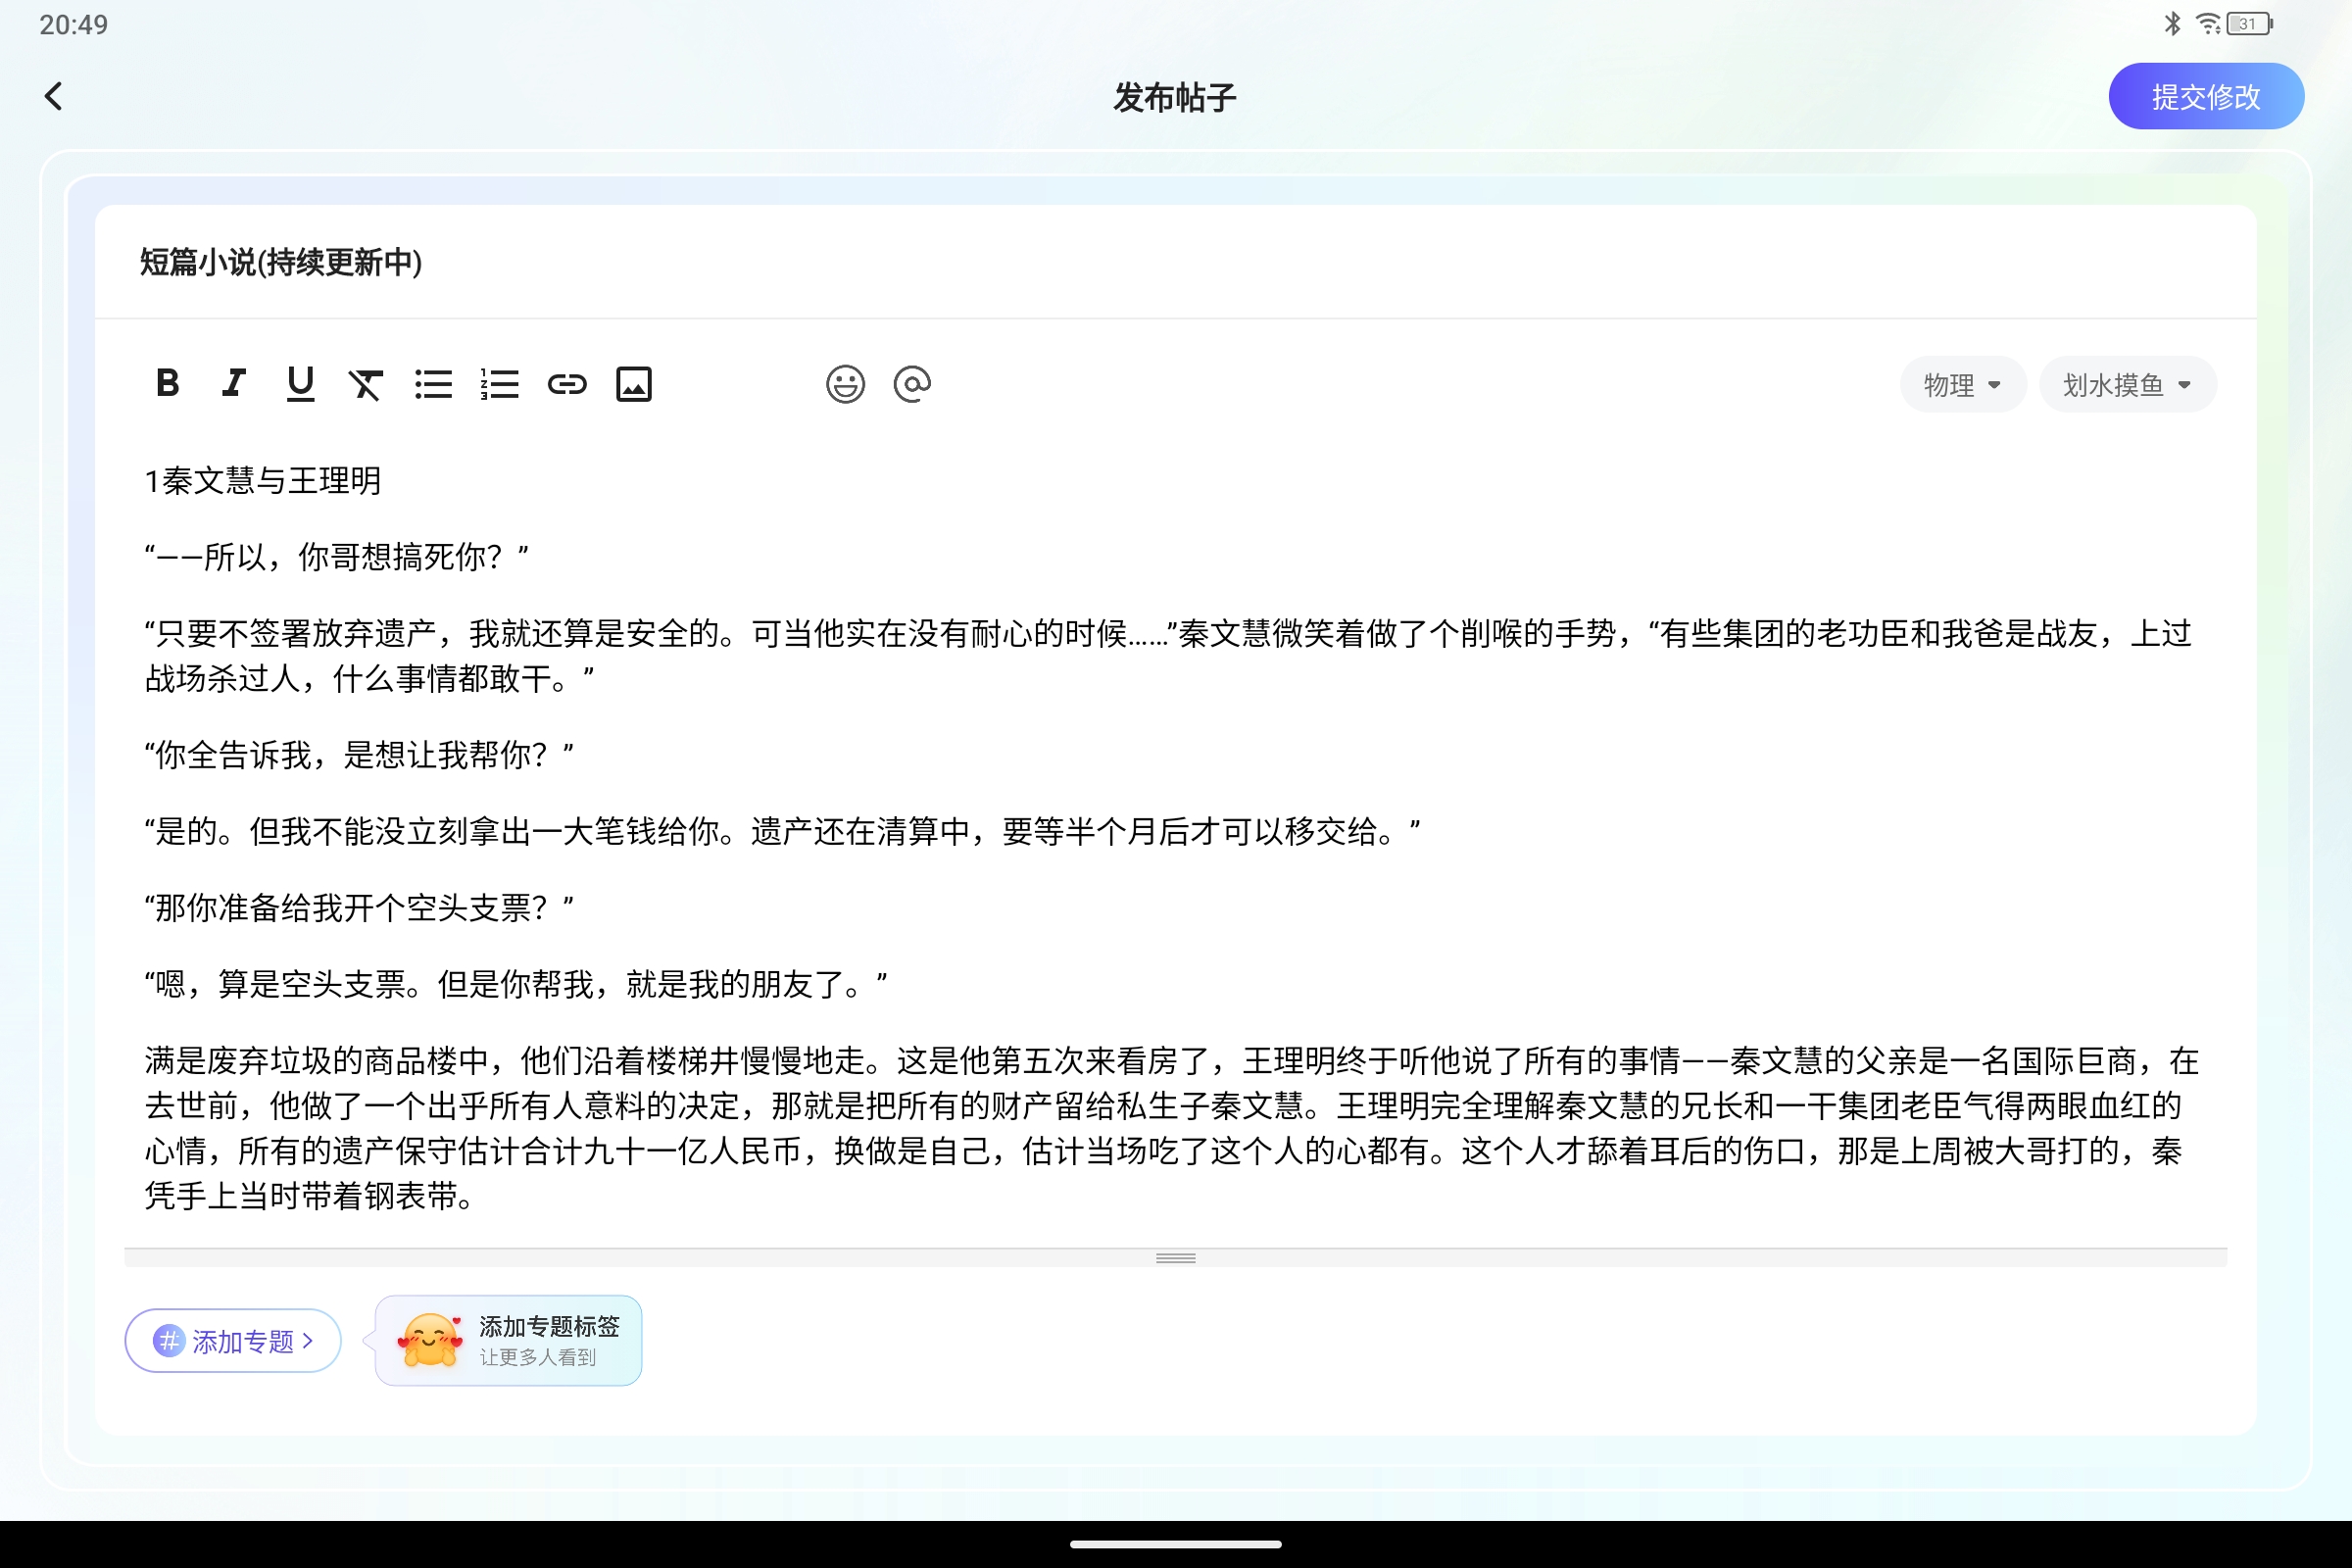Open the 划水摸鱼 dropdown
The image size is (2352, 1568).
(2127, 384)
